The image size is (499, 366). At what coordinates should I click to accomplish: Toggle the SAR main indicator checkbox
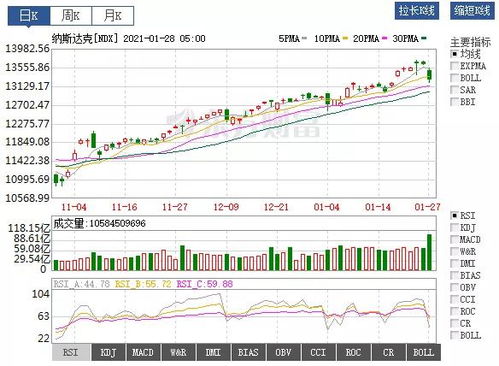pos(454,90)
